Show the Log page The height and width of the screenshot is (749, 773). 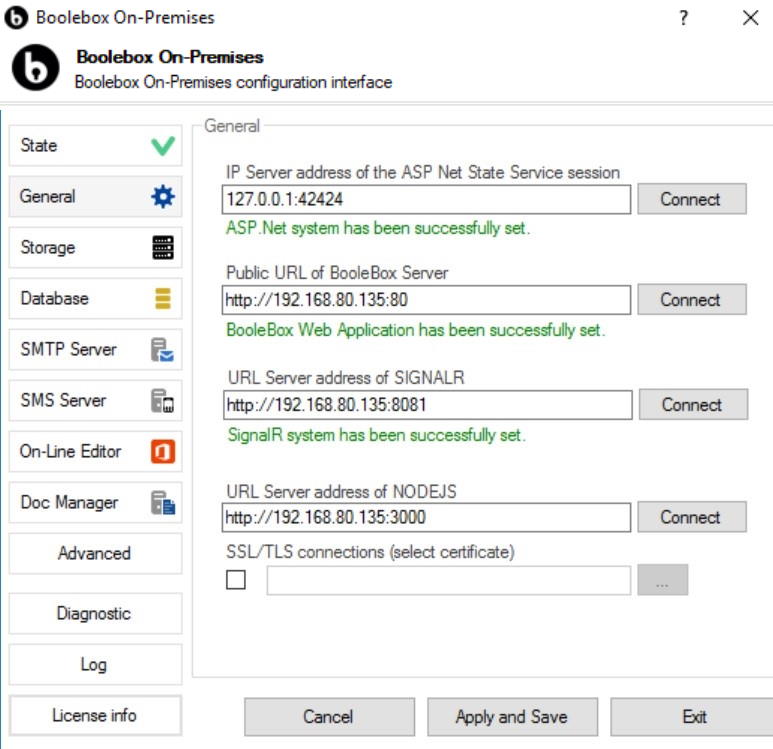click(x=96, y=664)
